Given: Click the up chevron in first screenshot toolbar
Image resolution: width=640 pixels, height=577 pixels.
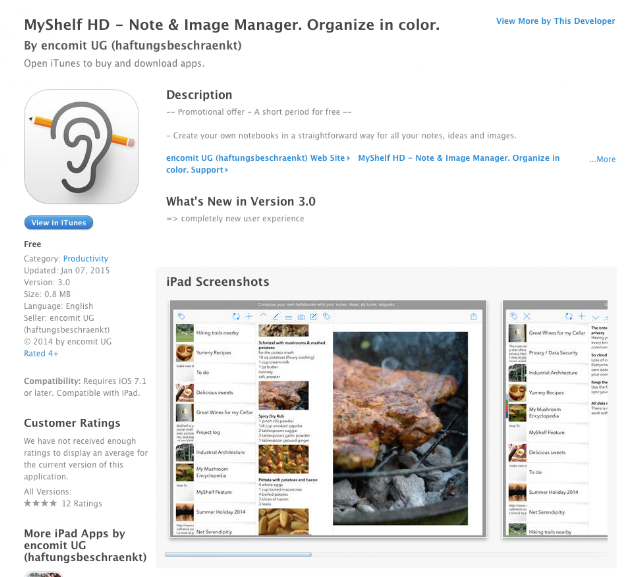Looking at the screenshot, I should [263, 315].
